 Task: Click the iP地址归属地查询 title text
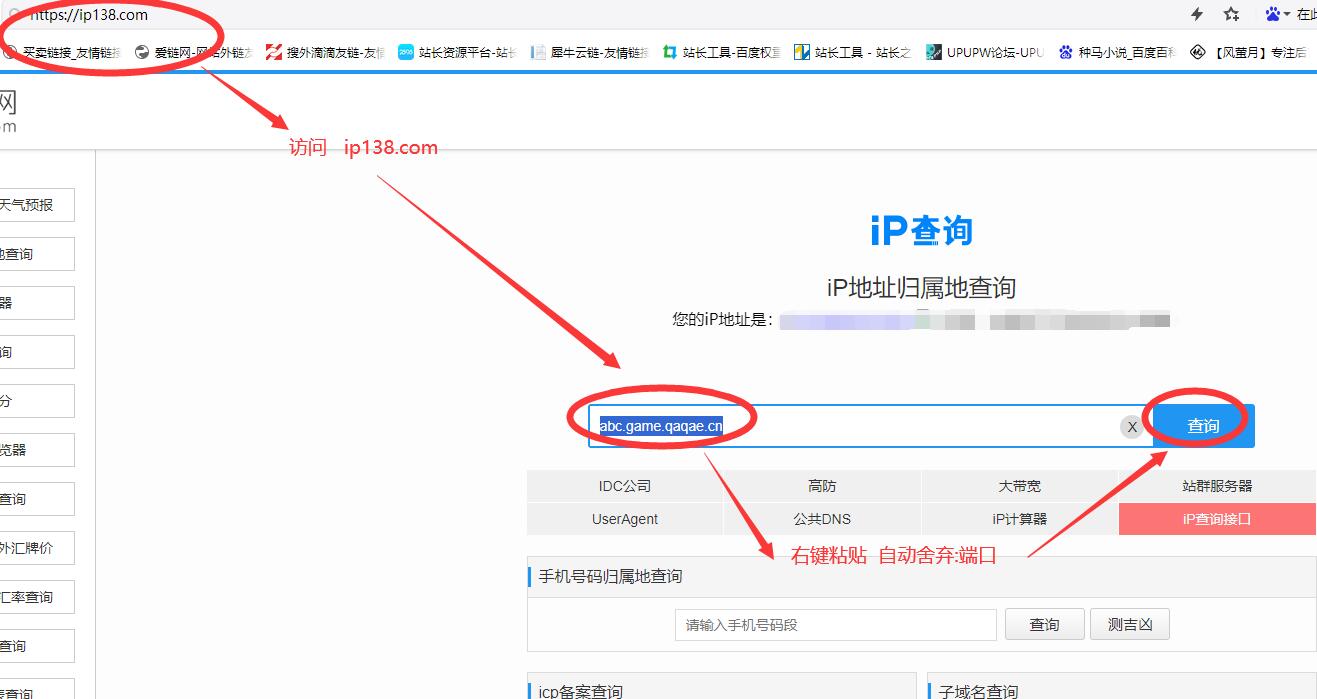921,288
